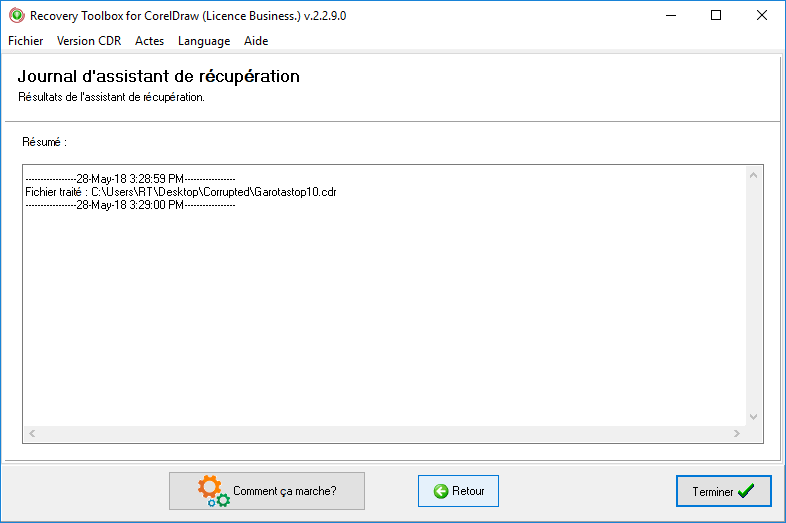Click the log scroll left arrow
Image resolution: width=786 pixels, height=523 pixels.
[x=32, y=433]
